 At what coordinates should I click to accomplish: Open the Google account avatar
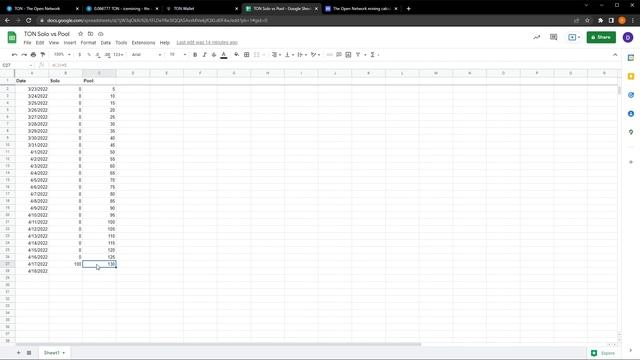(x=628, y=37)
